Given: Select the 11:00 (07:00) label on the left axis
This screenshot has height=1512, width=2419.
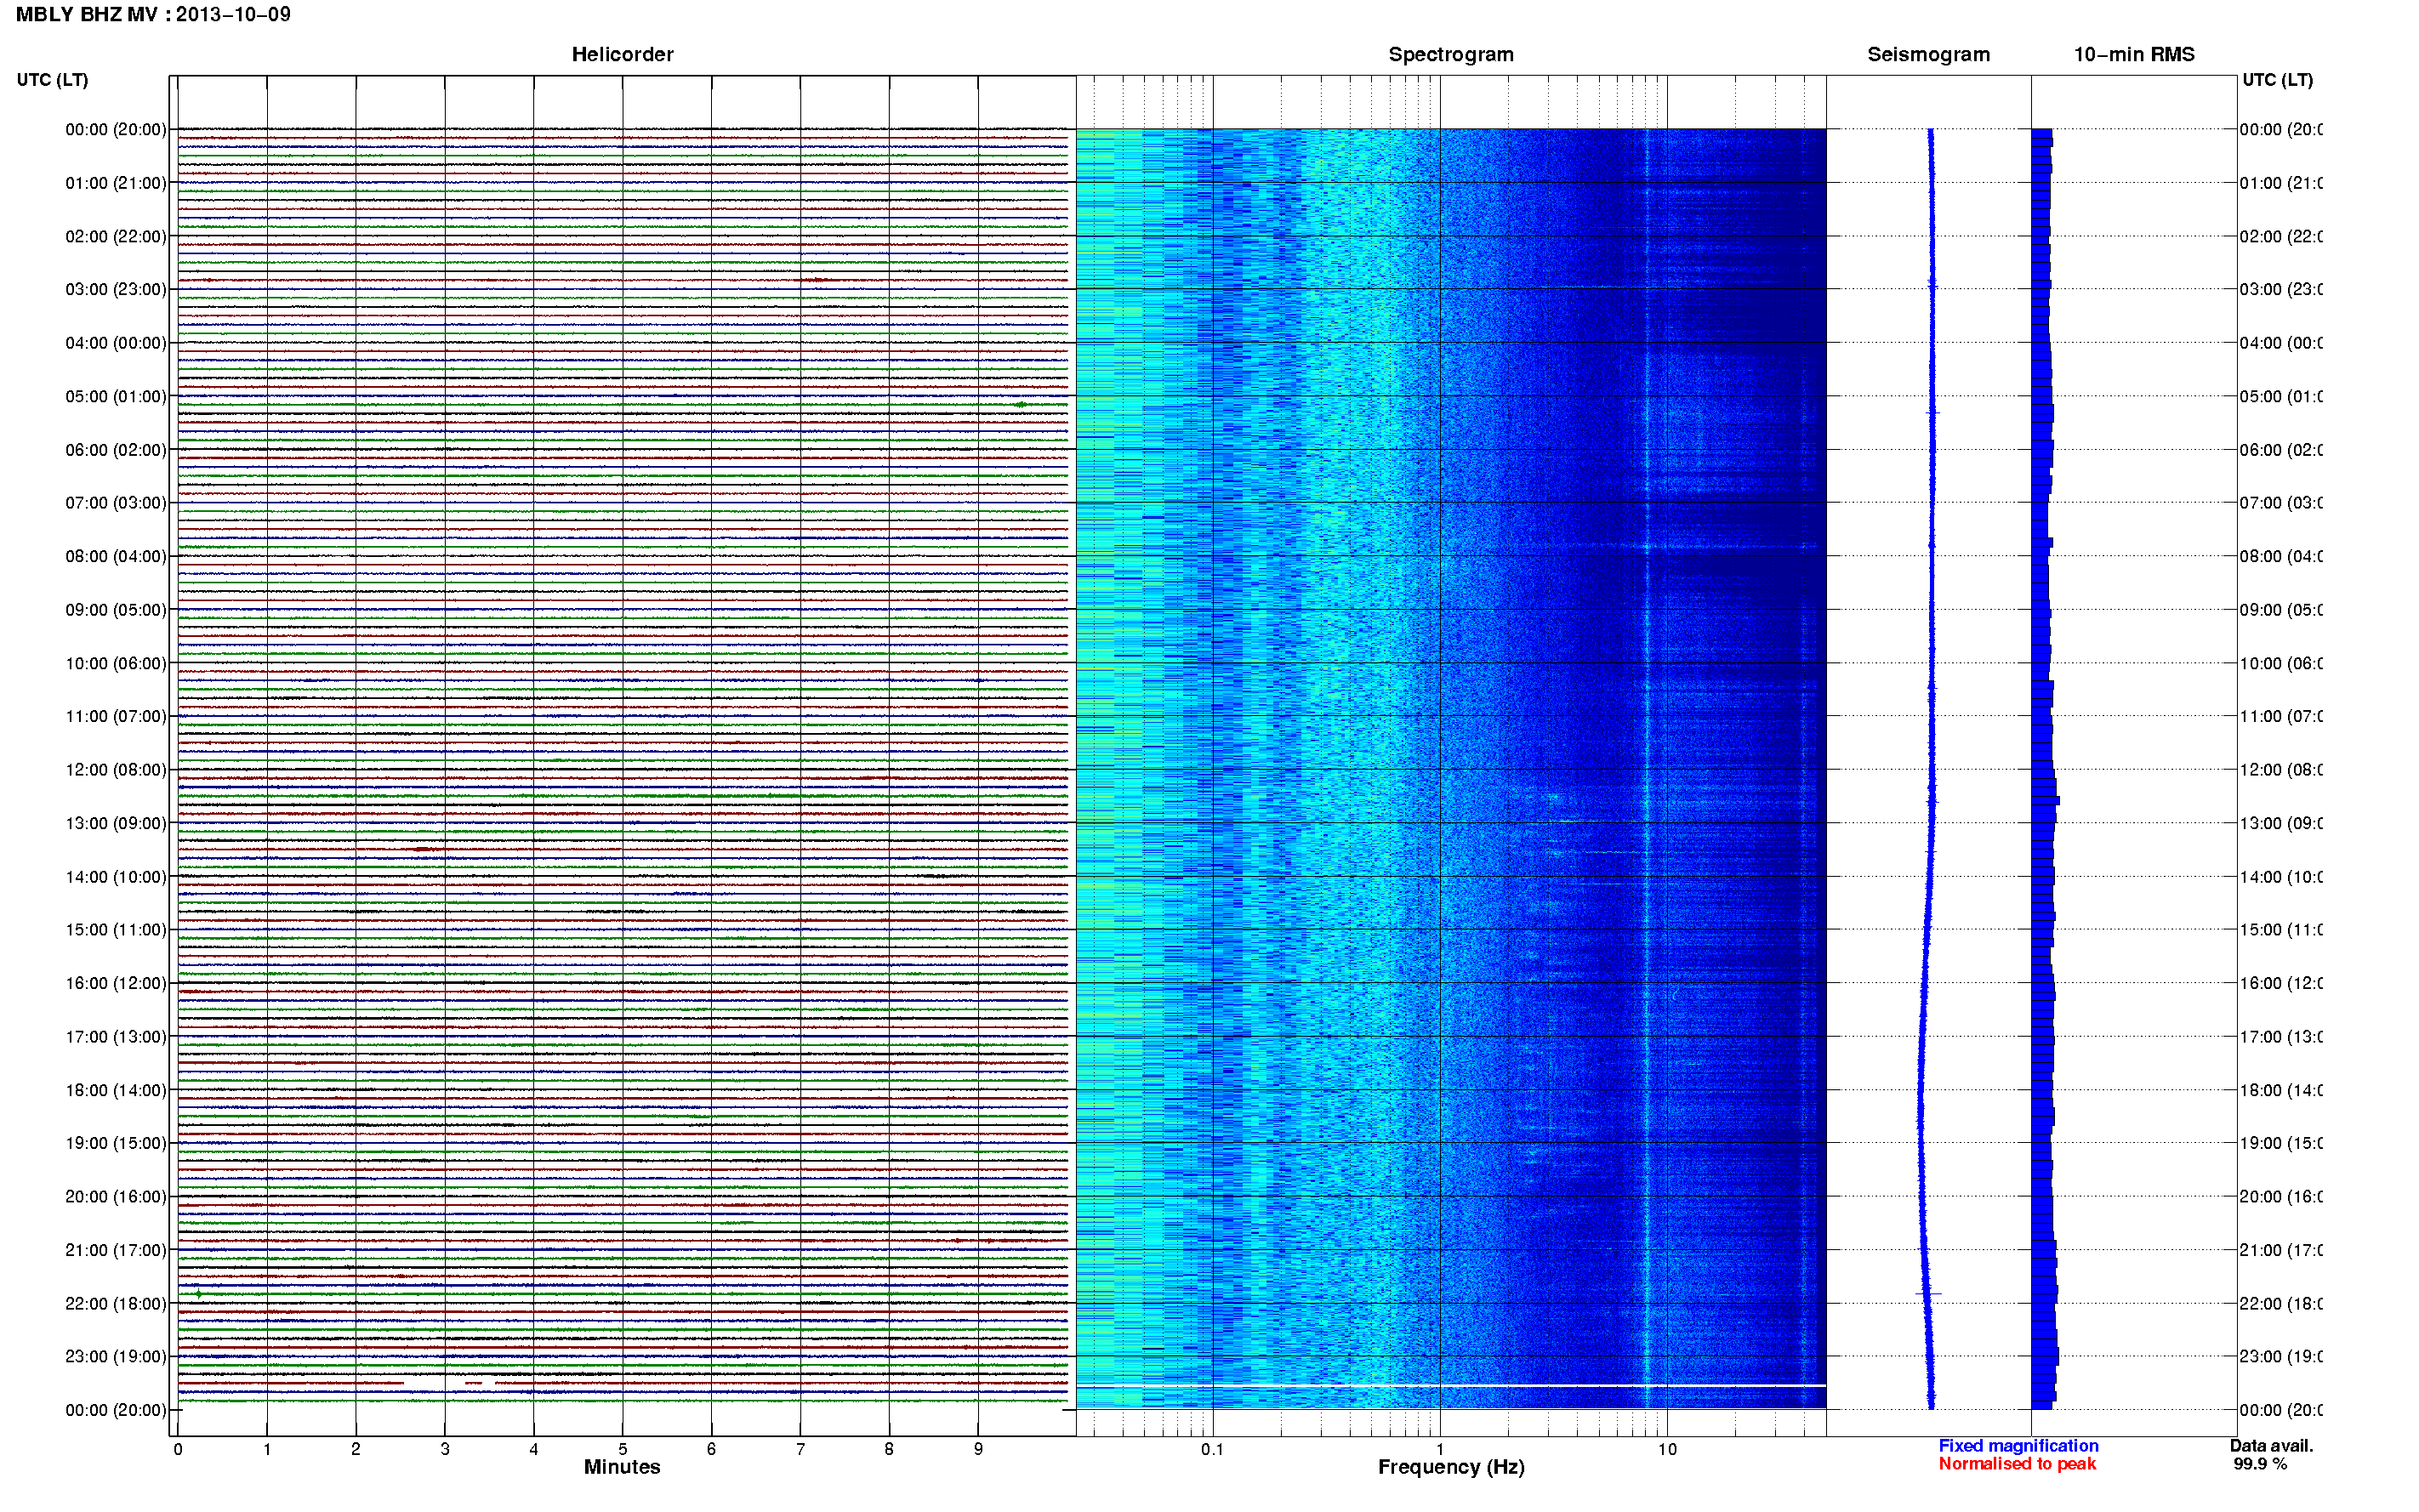Looking at the screenshot, I should [116, 716].
